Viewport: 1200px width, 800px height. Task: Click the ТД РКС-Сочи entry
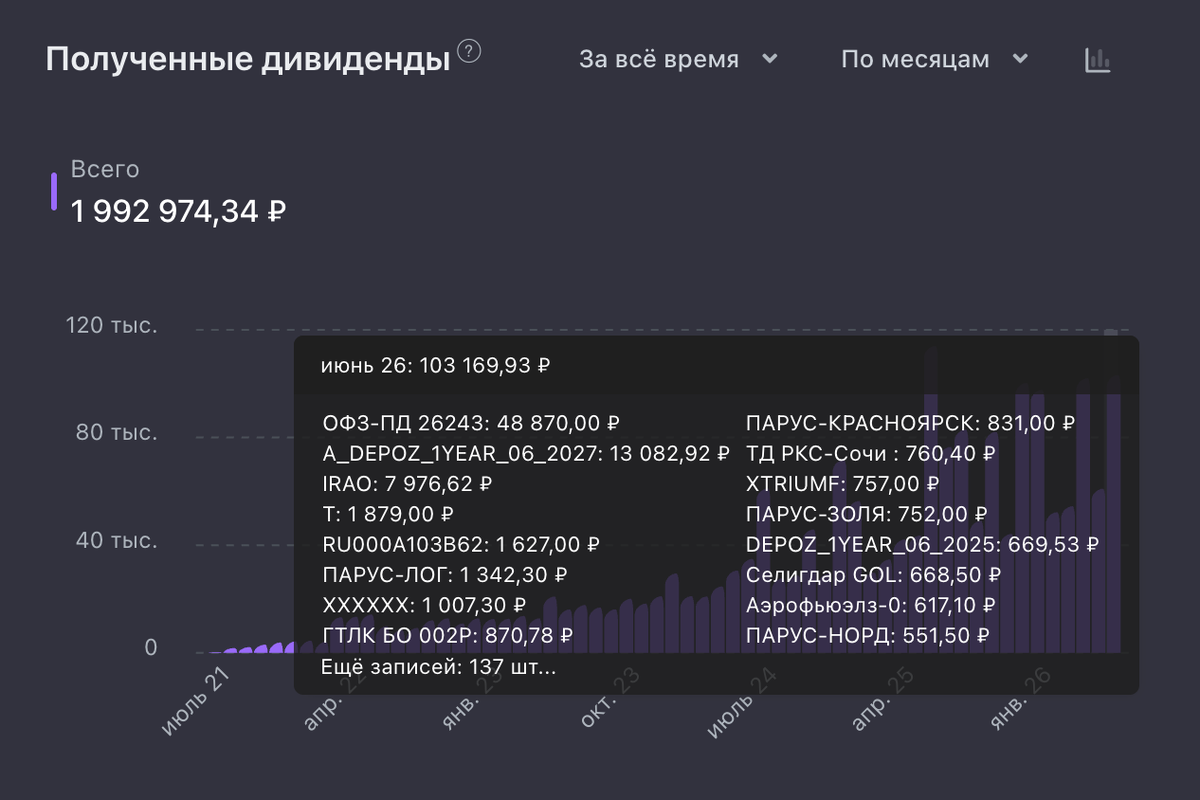click(871, 454)
